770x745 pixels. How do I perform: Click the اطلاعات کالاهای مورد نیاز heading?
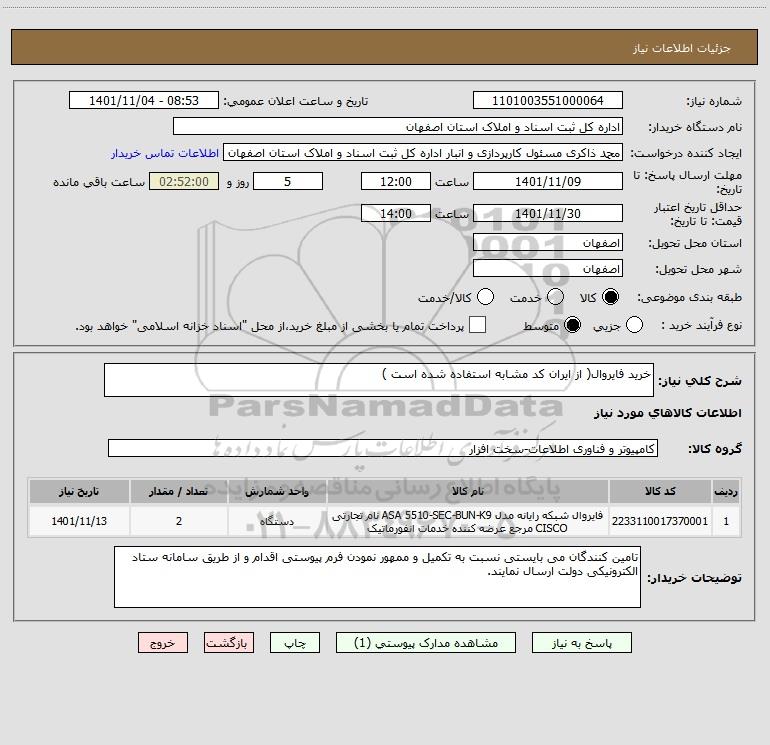(667, 413)
